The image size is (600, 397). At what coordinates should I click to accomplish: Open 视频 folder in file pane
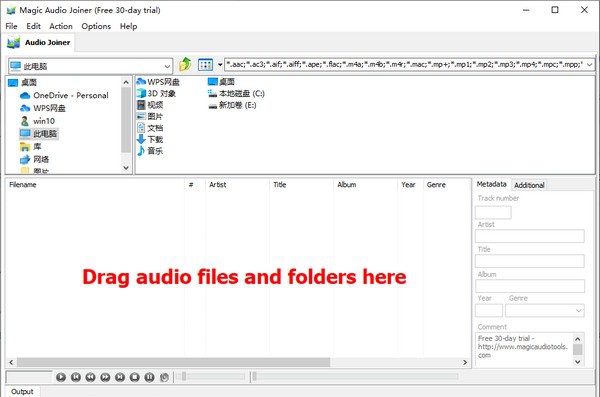click(x=150, y=105)
